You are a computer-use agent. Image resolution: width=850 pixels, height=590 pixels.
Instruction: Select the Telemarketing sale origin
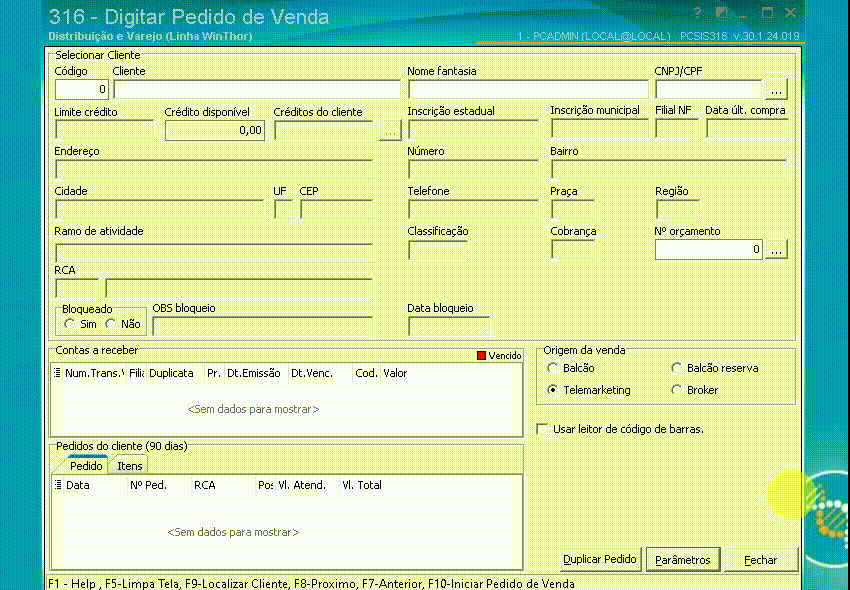click(552, 390)
